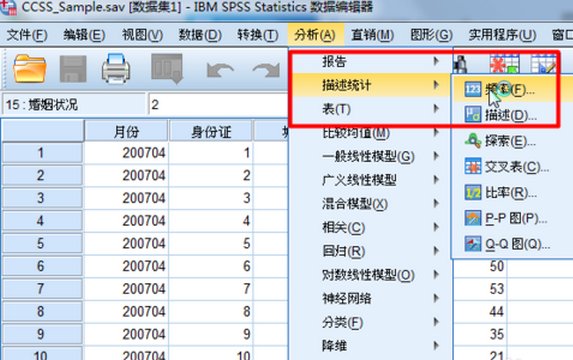Click 月份 cell 200704 in row 6
Screen dimensions: 573x360
[126, 266]
